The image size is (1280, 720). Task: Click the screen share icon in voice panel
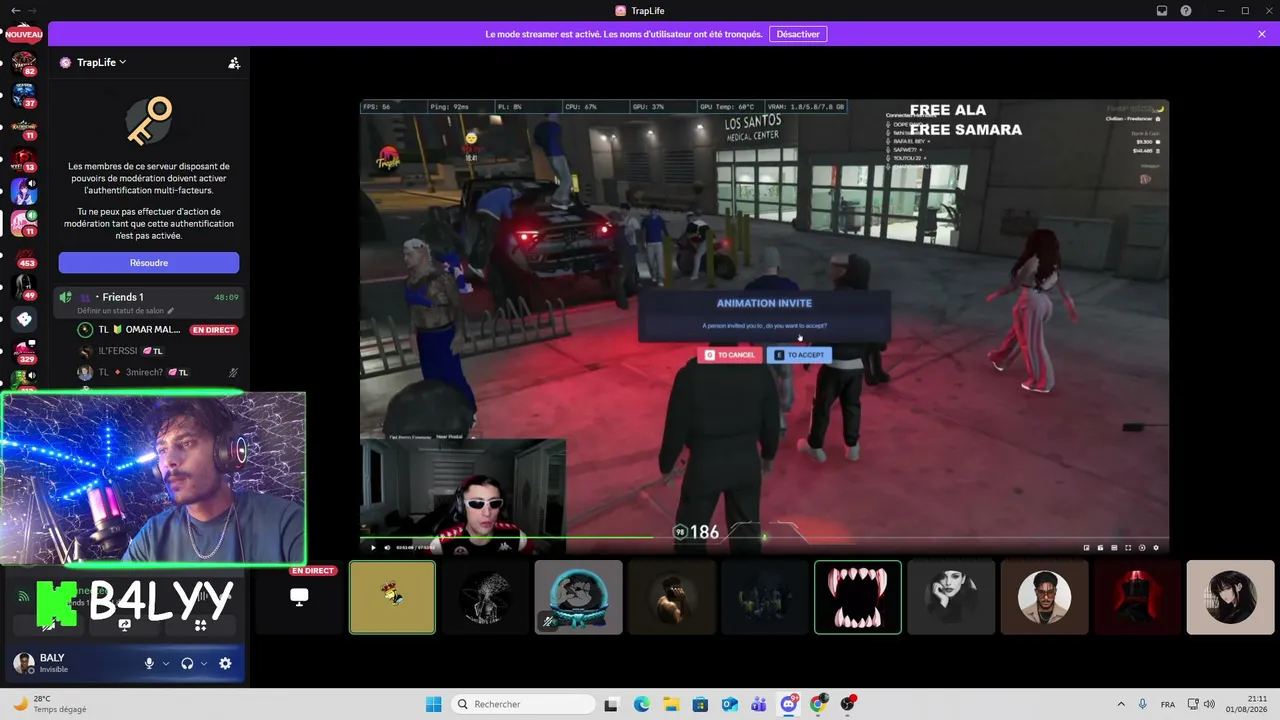click(125, 624)
